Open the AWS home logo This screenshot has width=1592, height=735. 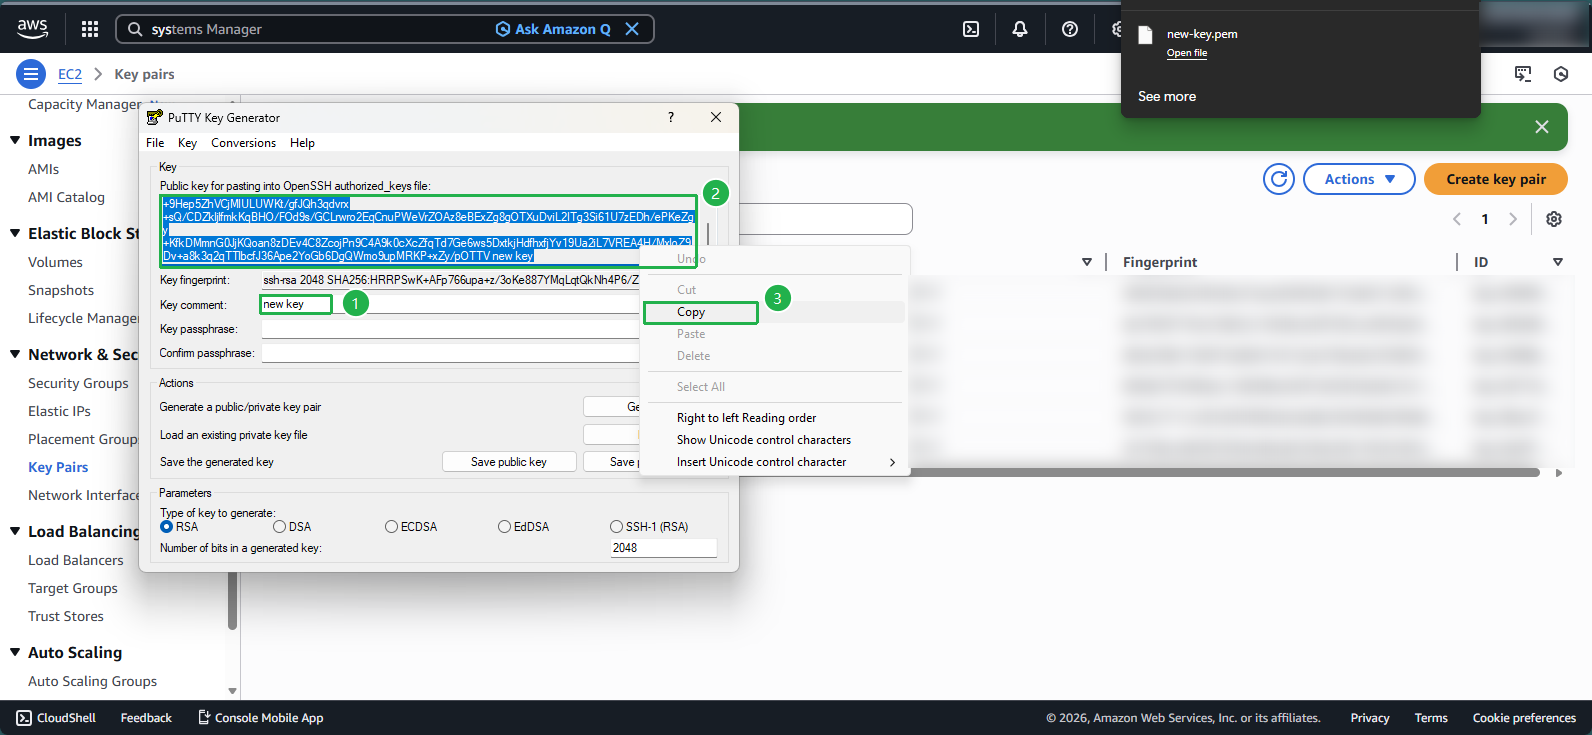[32, 29]
